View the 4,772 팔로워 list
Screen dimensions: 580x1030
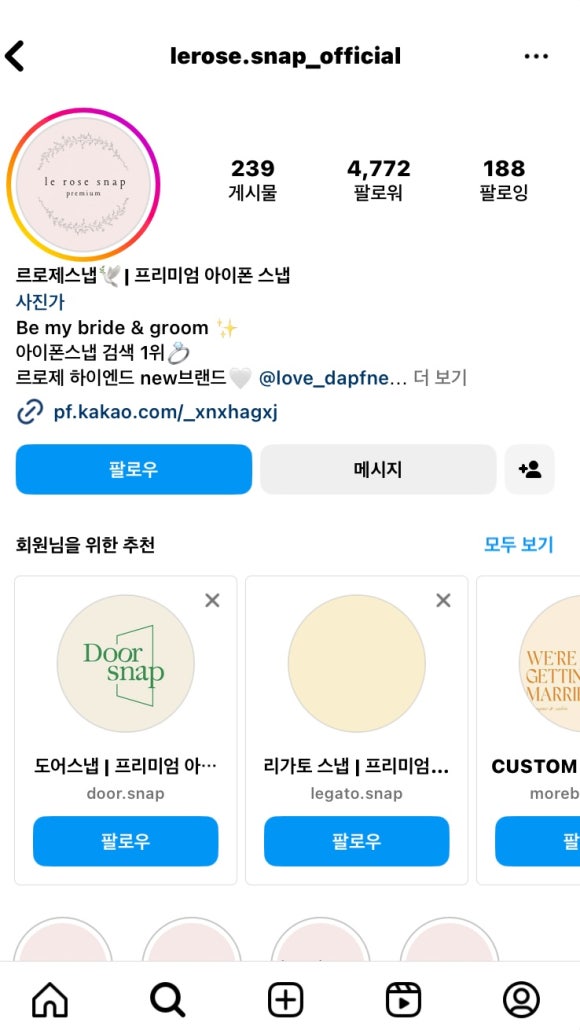[x=378, y=179]
